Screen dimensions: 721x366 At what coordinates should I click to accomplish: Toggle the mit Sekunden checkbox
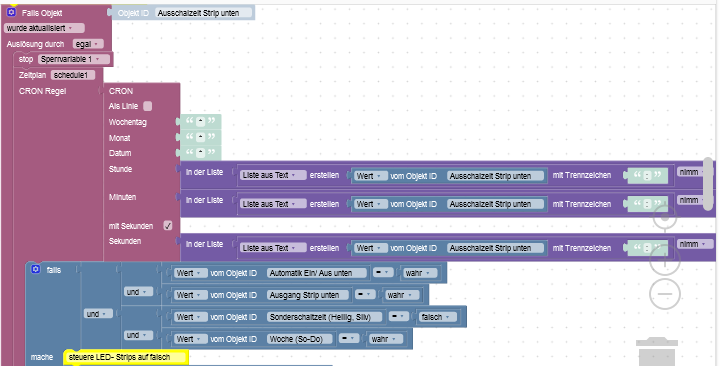168,226
